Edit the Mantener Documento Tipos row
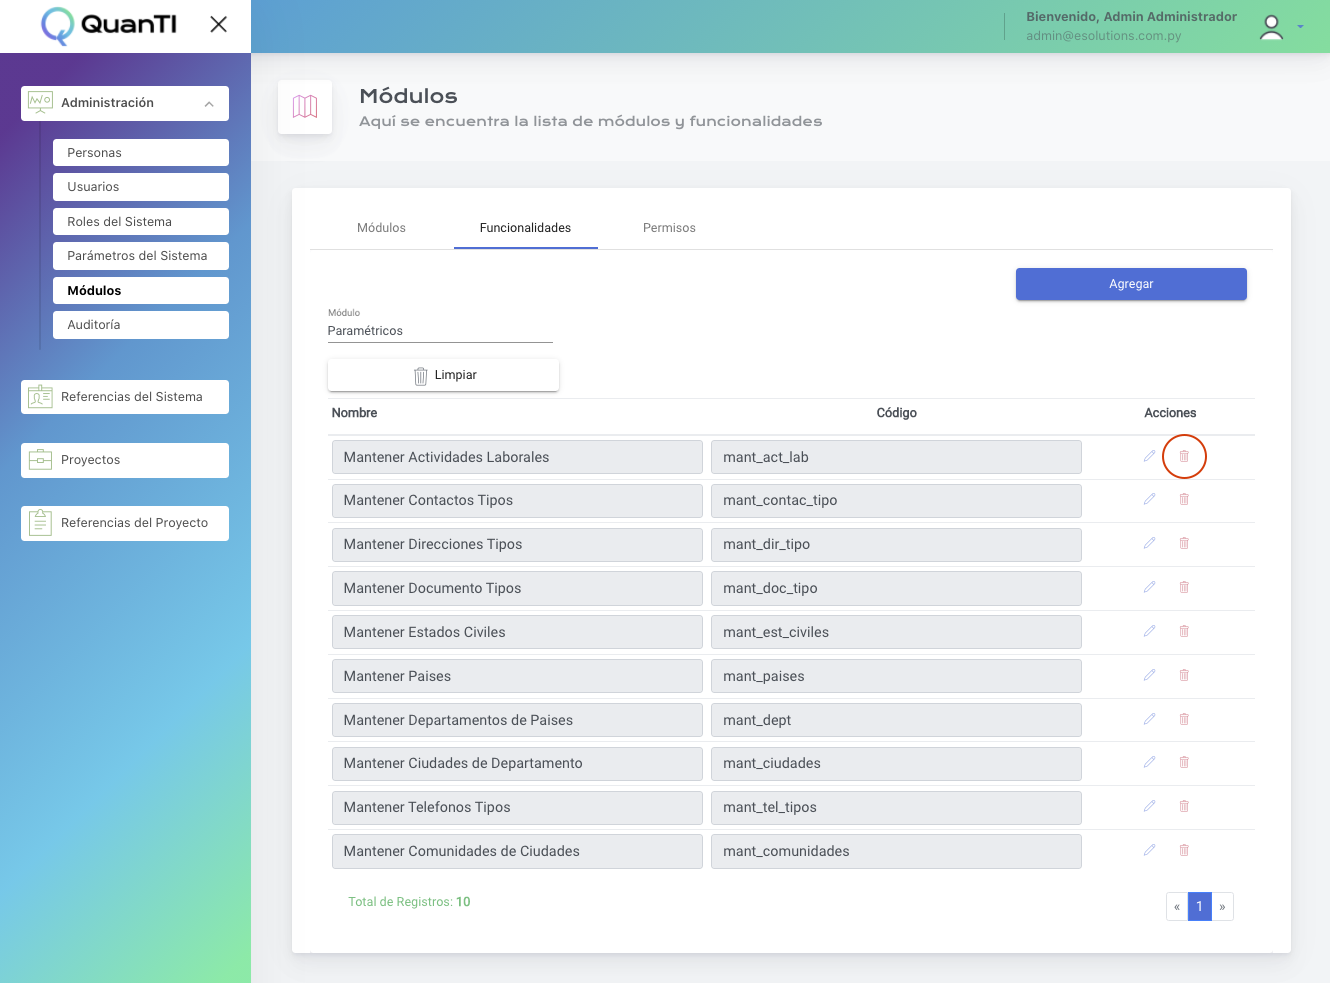 [x=1149, y=587]
